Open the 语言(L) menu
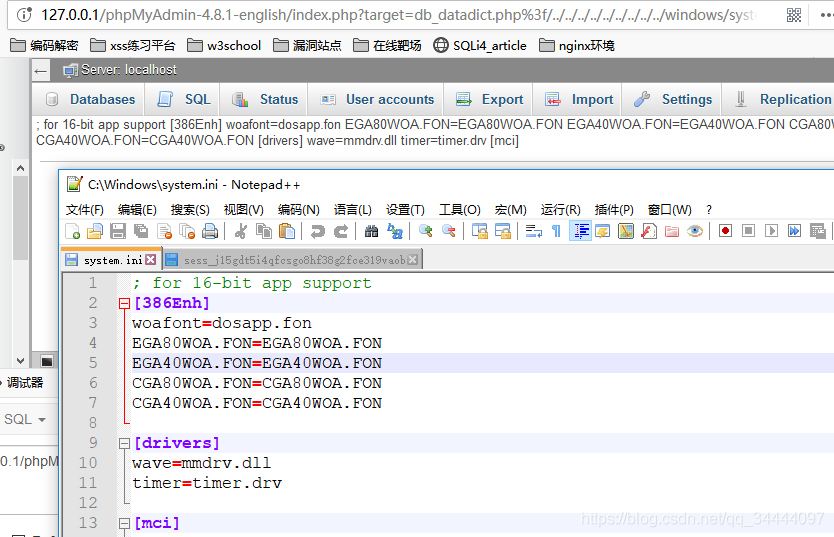Screen dimensions: 834x537 pyautogui.click(x=352, y=210)
